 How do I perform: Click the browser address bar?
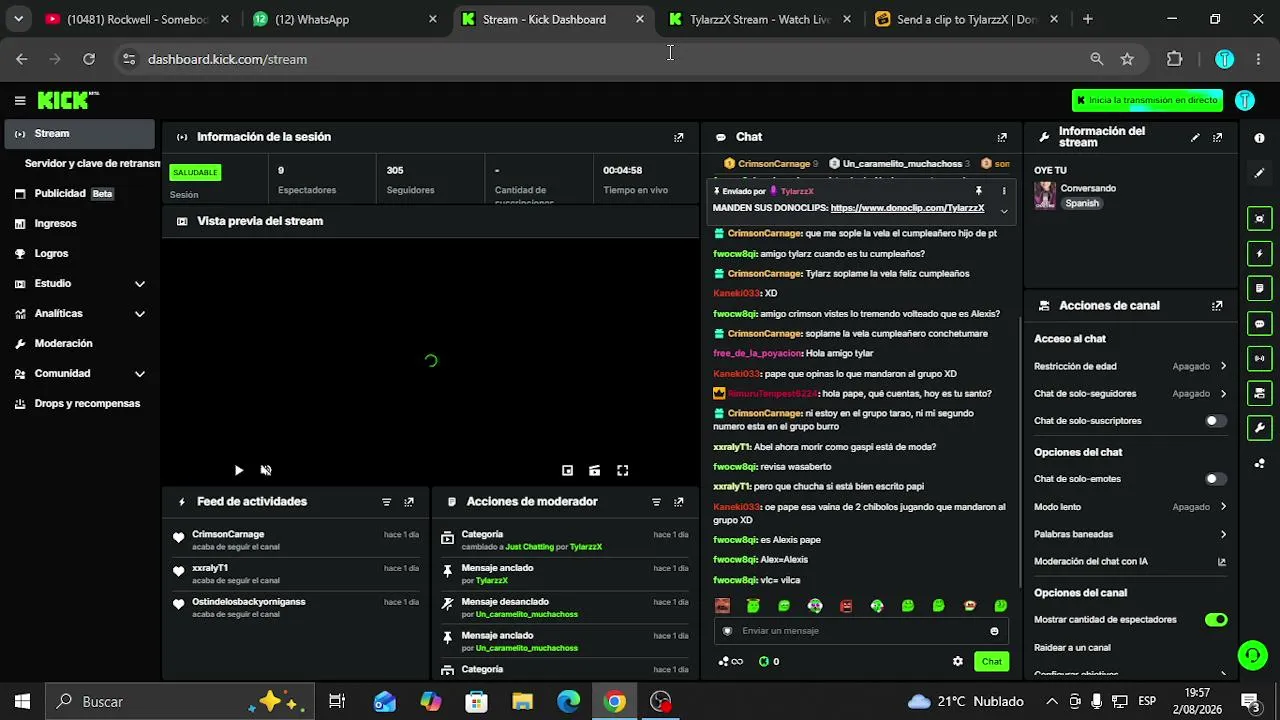pyautogui.click(x=600, y=59)
